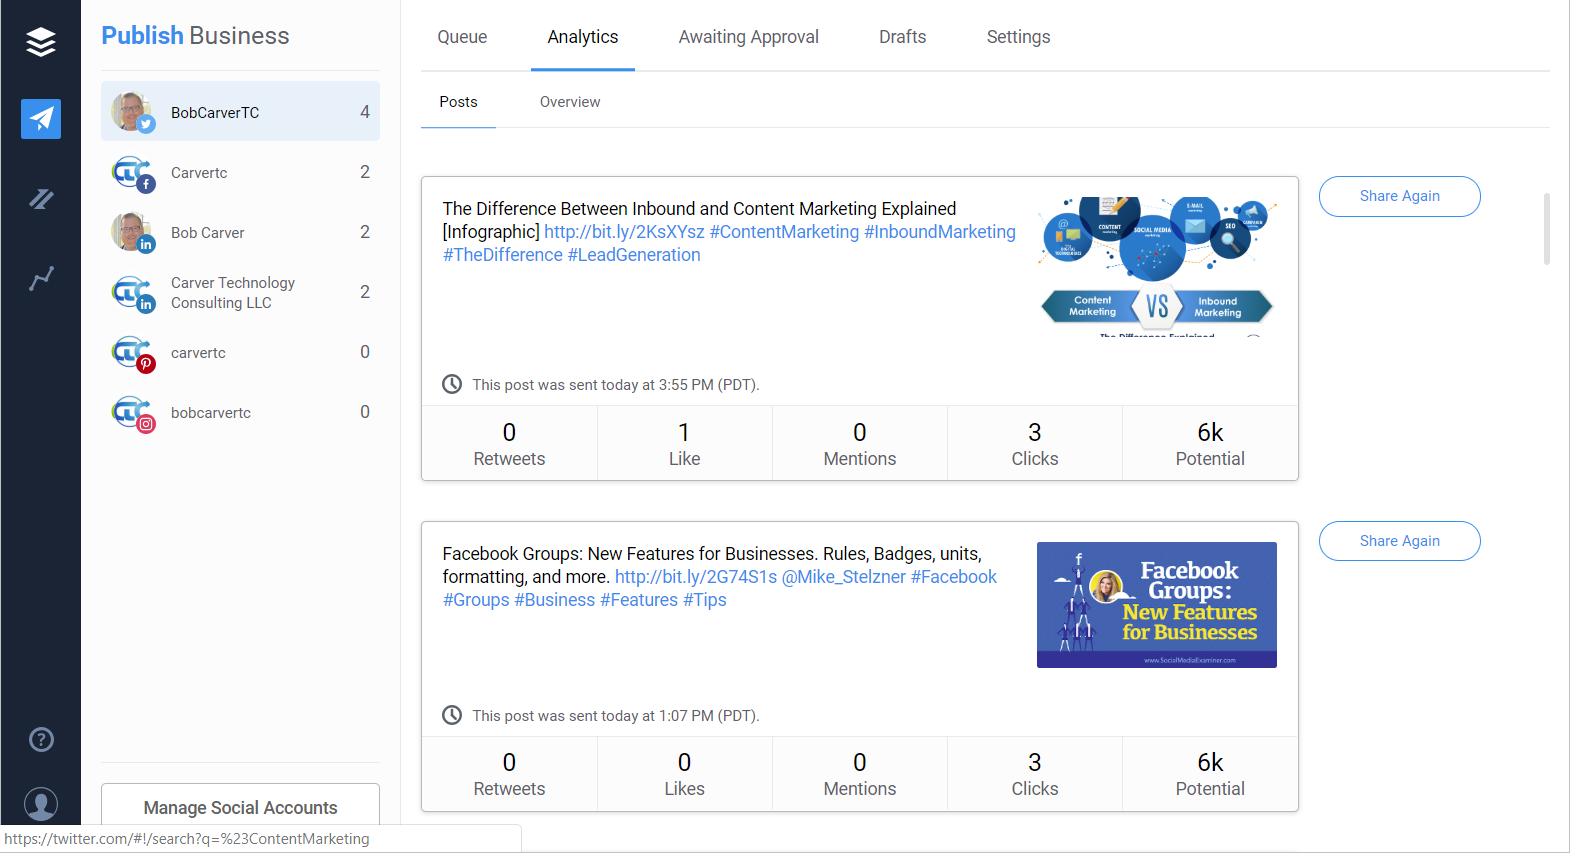1570x853 pixels.
Task: Click 0 Likes stat on Facebook Groups post
Action: tap(685, 774)
